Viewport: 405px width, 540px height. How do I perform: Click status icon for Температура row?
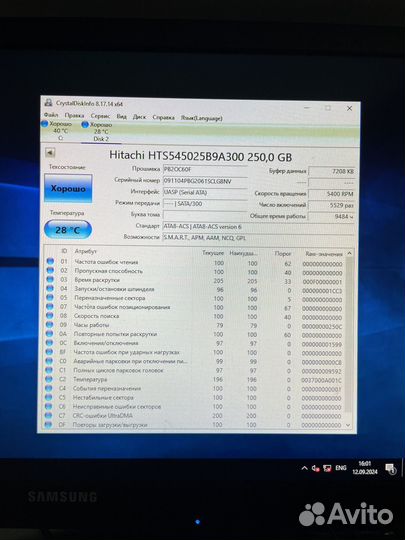tap(49, 379)
